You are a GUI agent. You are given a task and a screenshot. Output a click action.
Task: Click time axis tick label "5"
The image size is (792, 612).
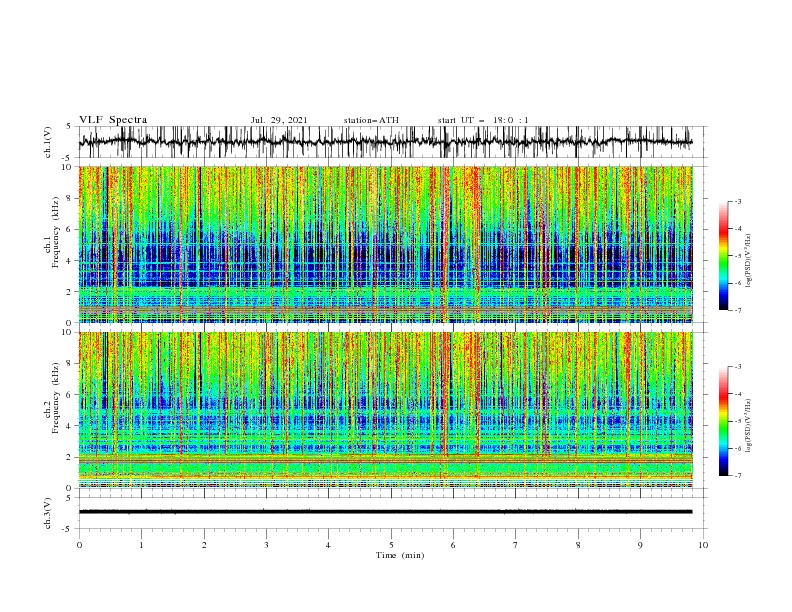click(x=391, y=545)
